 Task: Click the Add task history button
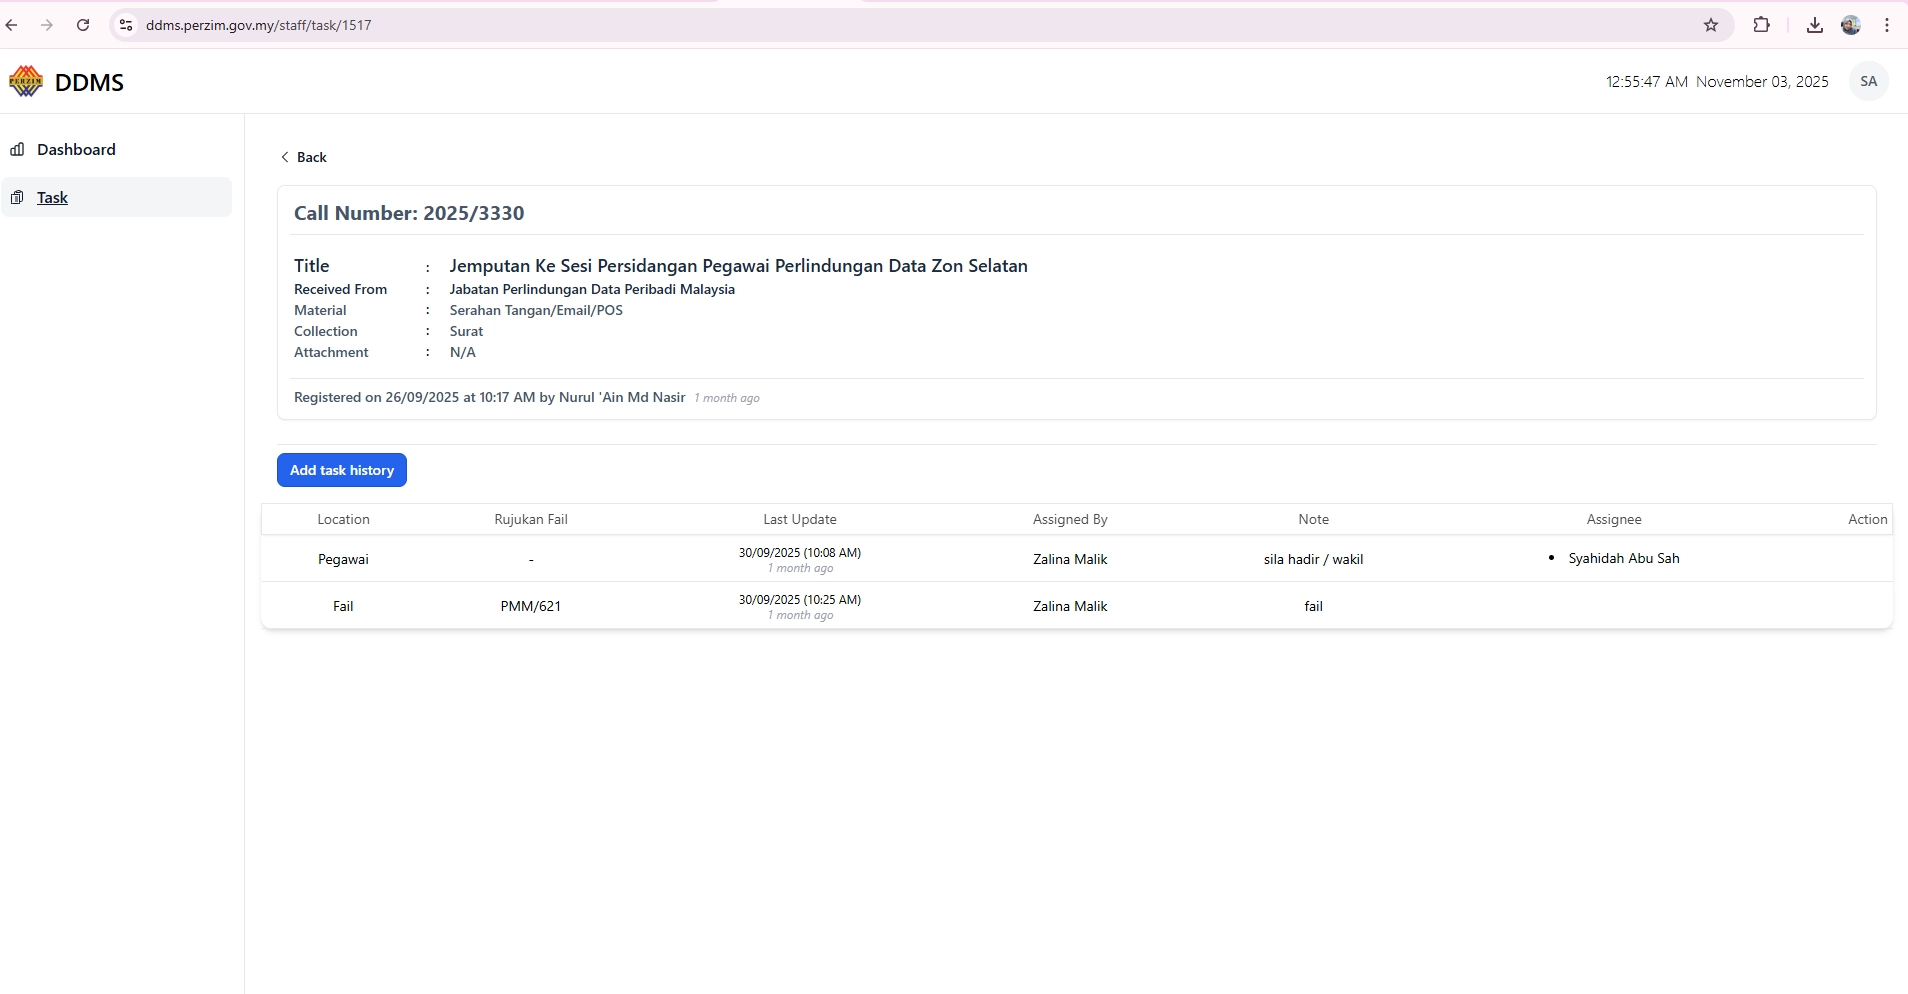[342, 470]
